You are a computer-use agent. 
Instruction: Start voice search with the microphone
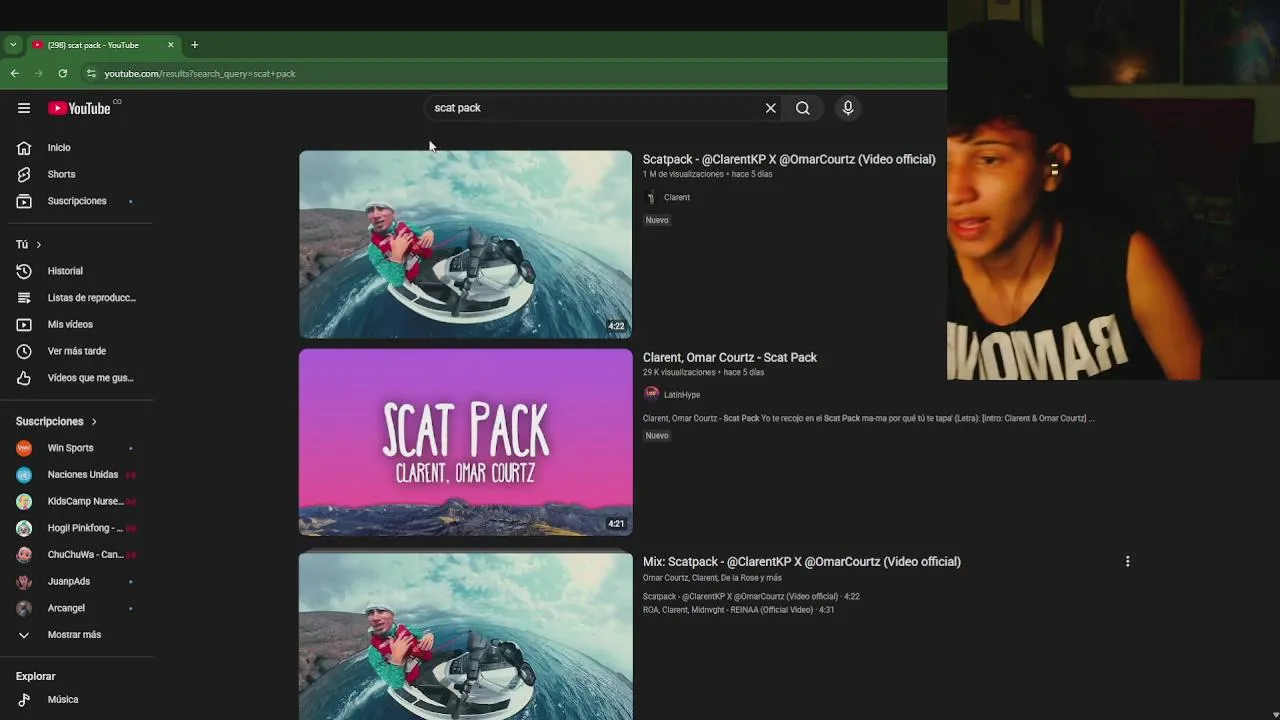(848, 108)
